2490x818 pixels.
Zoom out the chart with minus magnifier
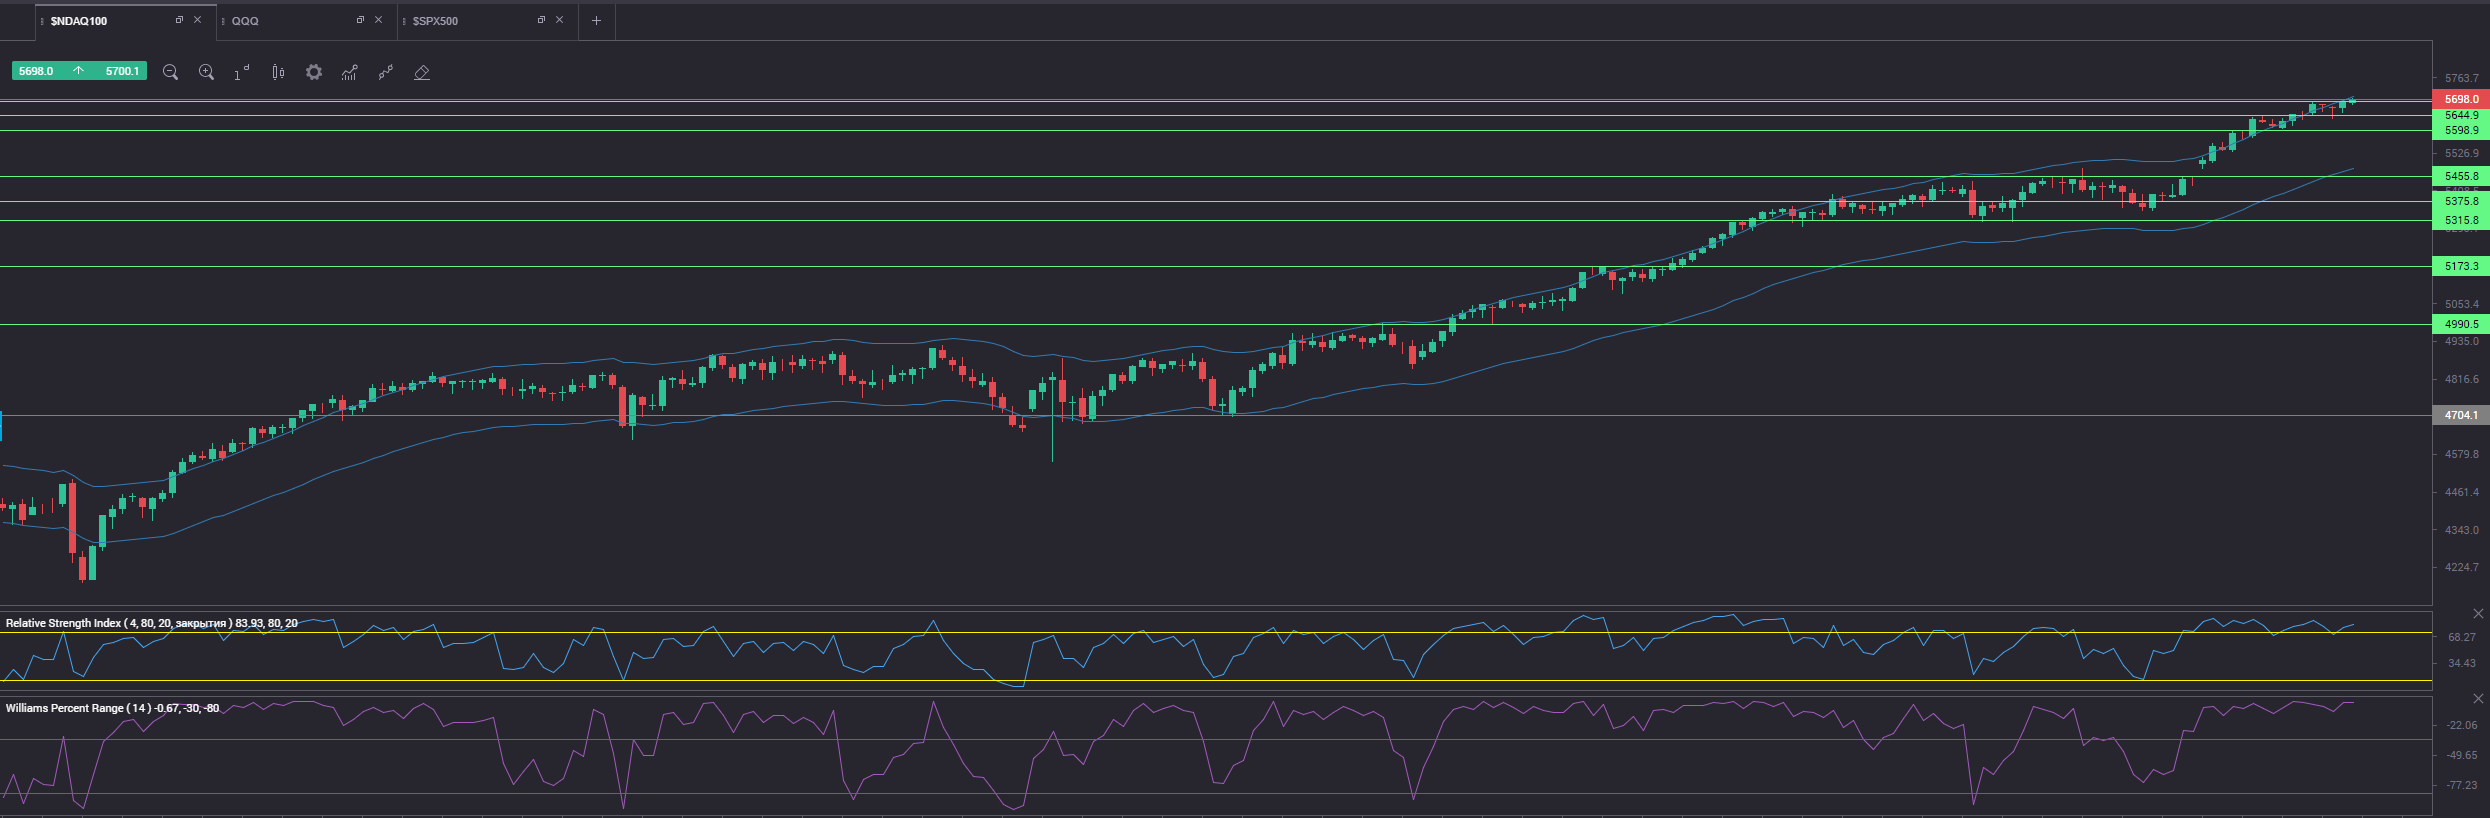170,72
